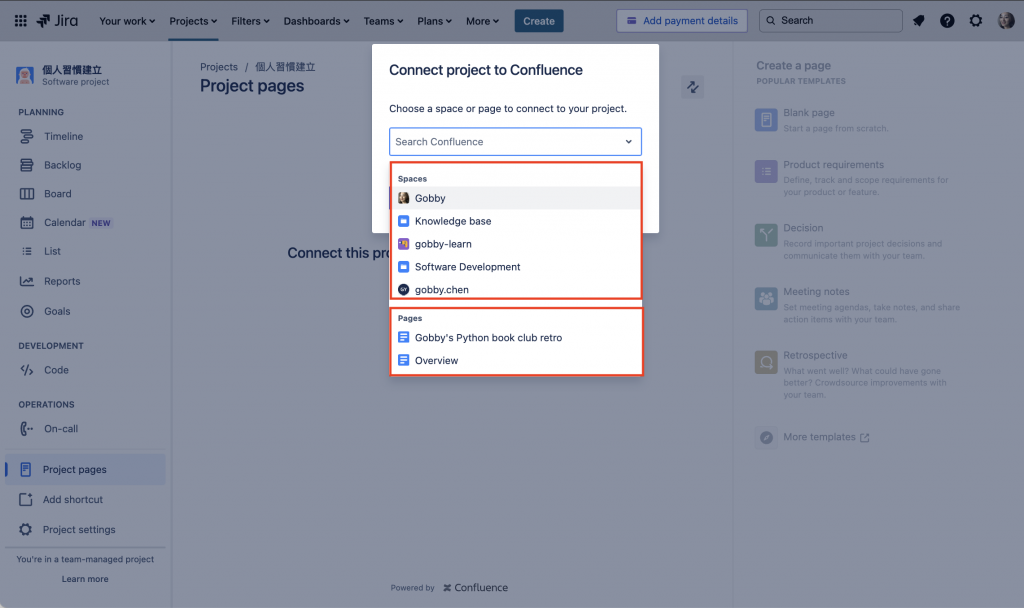Image resolution: width=1024 pixels, height=608 pixels.
Task: Click the Calendar sidebar icon
Action: click(x=27, y=223)
